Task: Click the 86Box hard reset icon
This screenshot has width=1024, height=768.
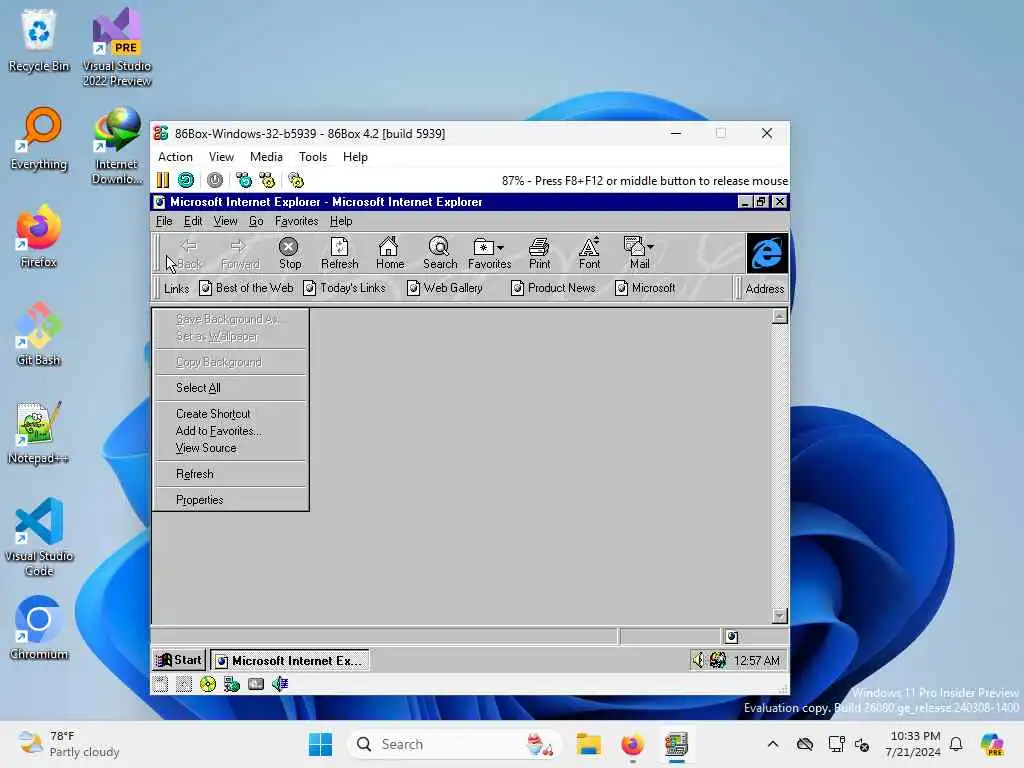Action: (186, 180)
